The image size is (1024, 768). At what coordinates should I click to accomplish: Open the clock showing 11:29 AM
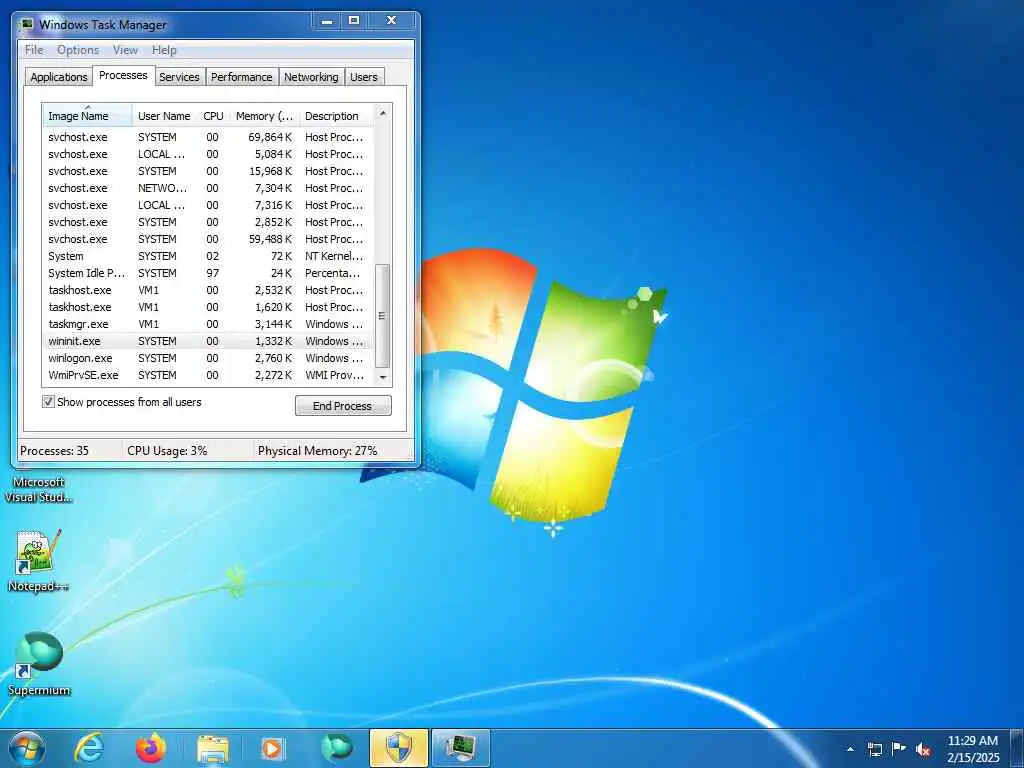coord(973,749)
